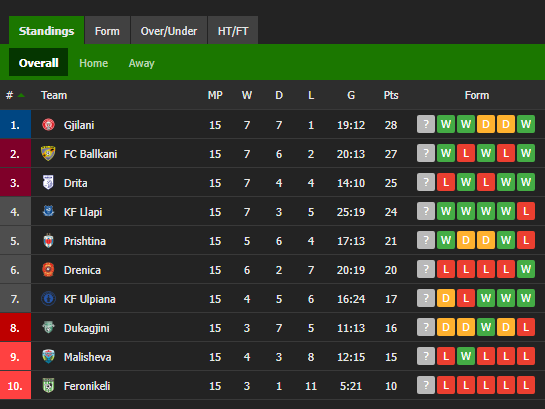This screenshot has height=409, width=545.
Task: Click Gjilani's upcoming match question-mark box
Action: (426, 124)
